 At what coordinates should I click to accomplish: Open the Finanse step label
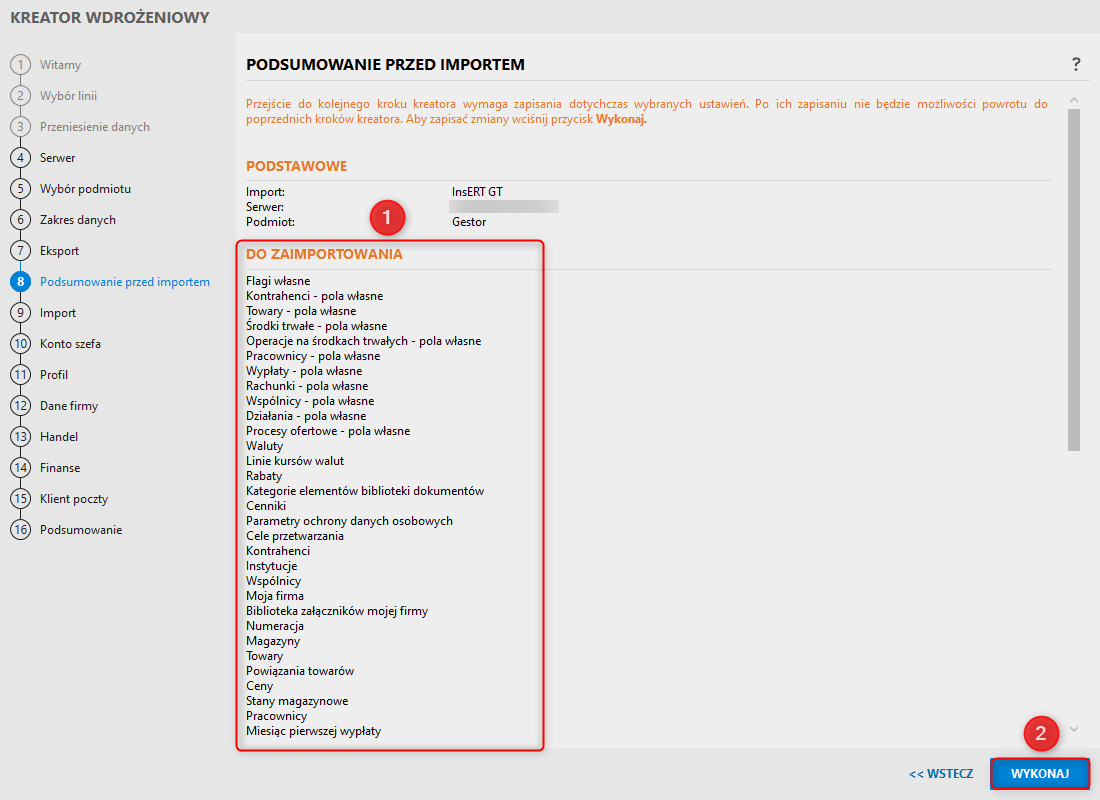coord(60,467)
